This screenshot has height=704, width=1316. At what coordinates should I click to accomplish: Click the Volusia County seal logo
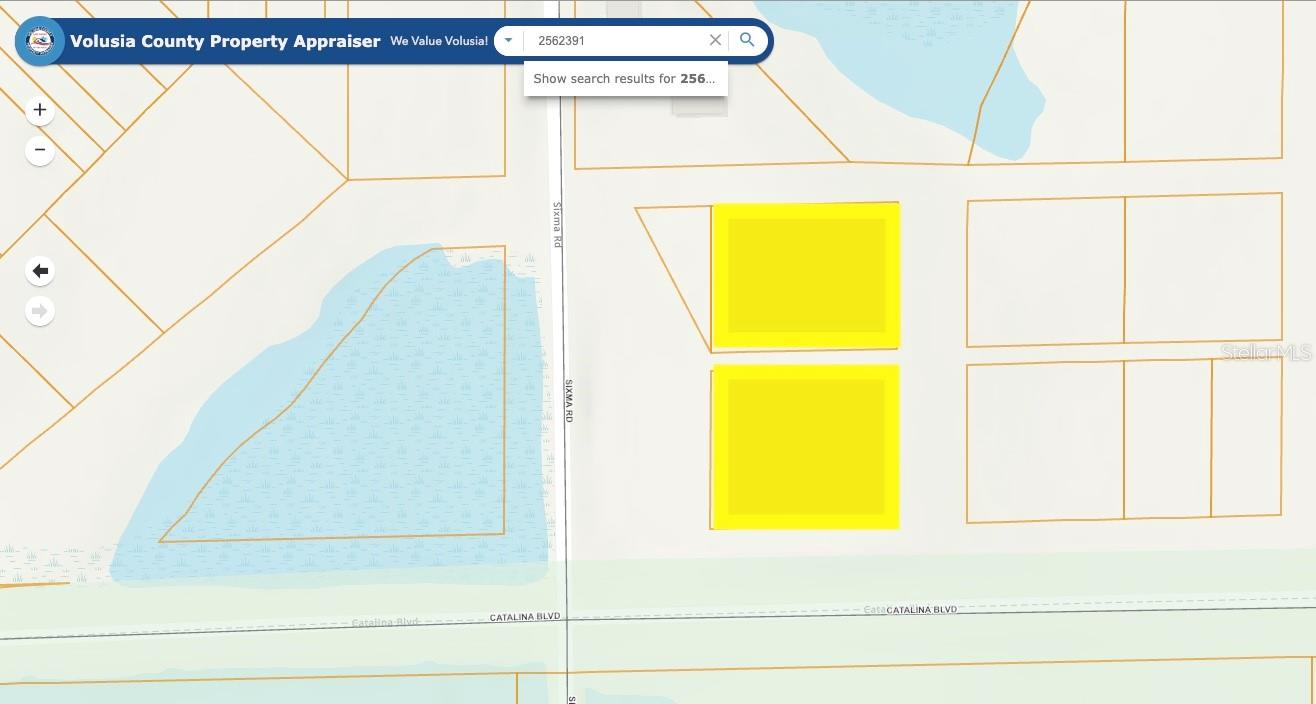(40, 42)
